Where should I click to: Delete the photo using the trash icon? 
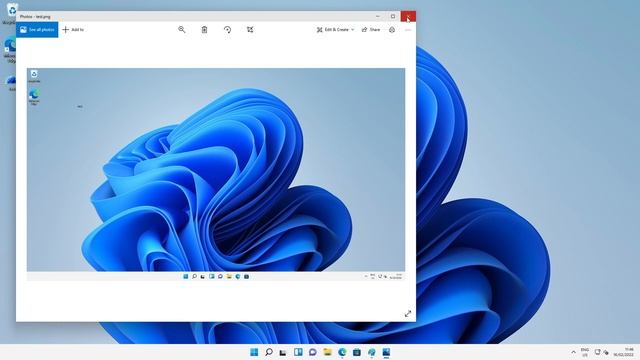pyautogui.click(x=204, y=29)
